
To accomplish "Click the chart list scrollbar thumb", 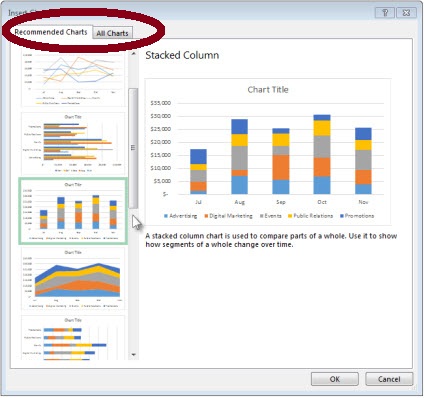I will coord(133,148).
